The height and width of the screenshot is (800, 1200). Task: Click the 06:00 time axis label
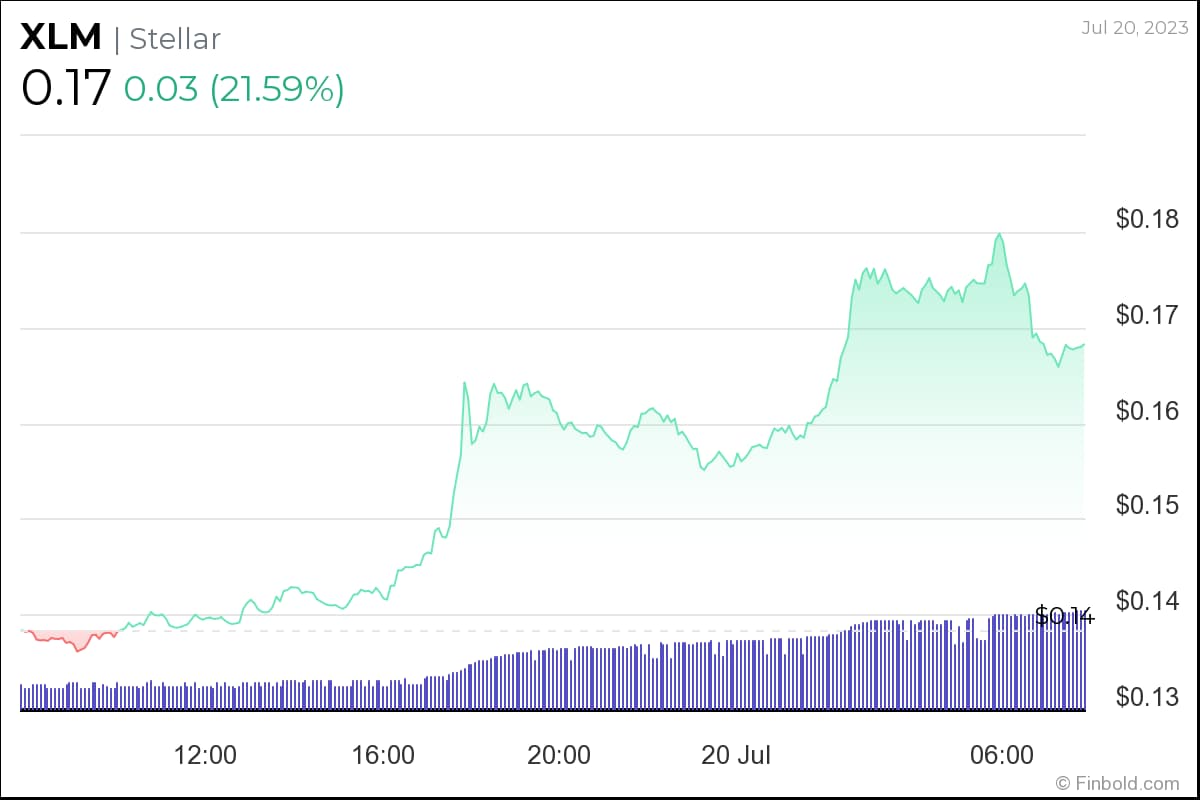tap(1003, 755)
